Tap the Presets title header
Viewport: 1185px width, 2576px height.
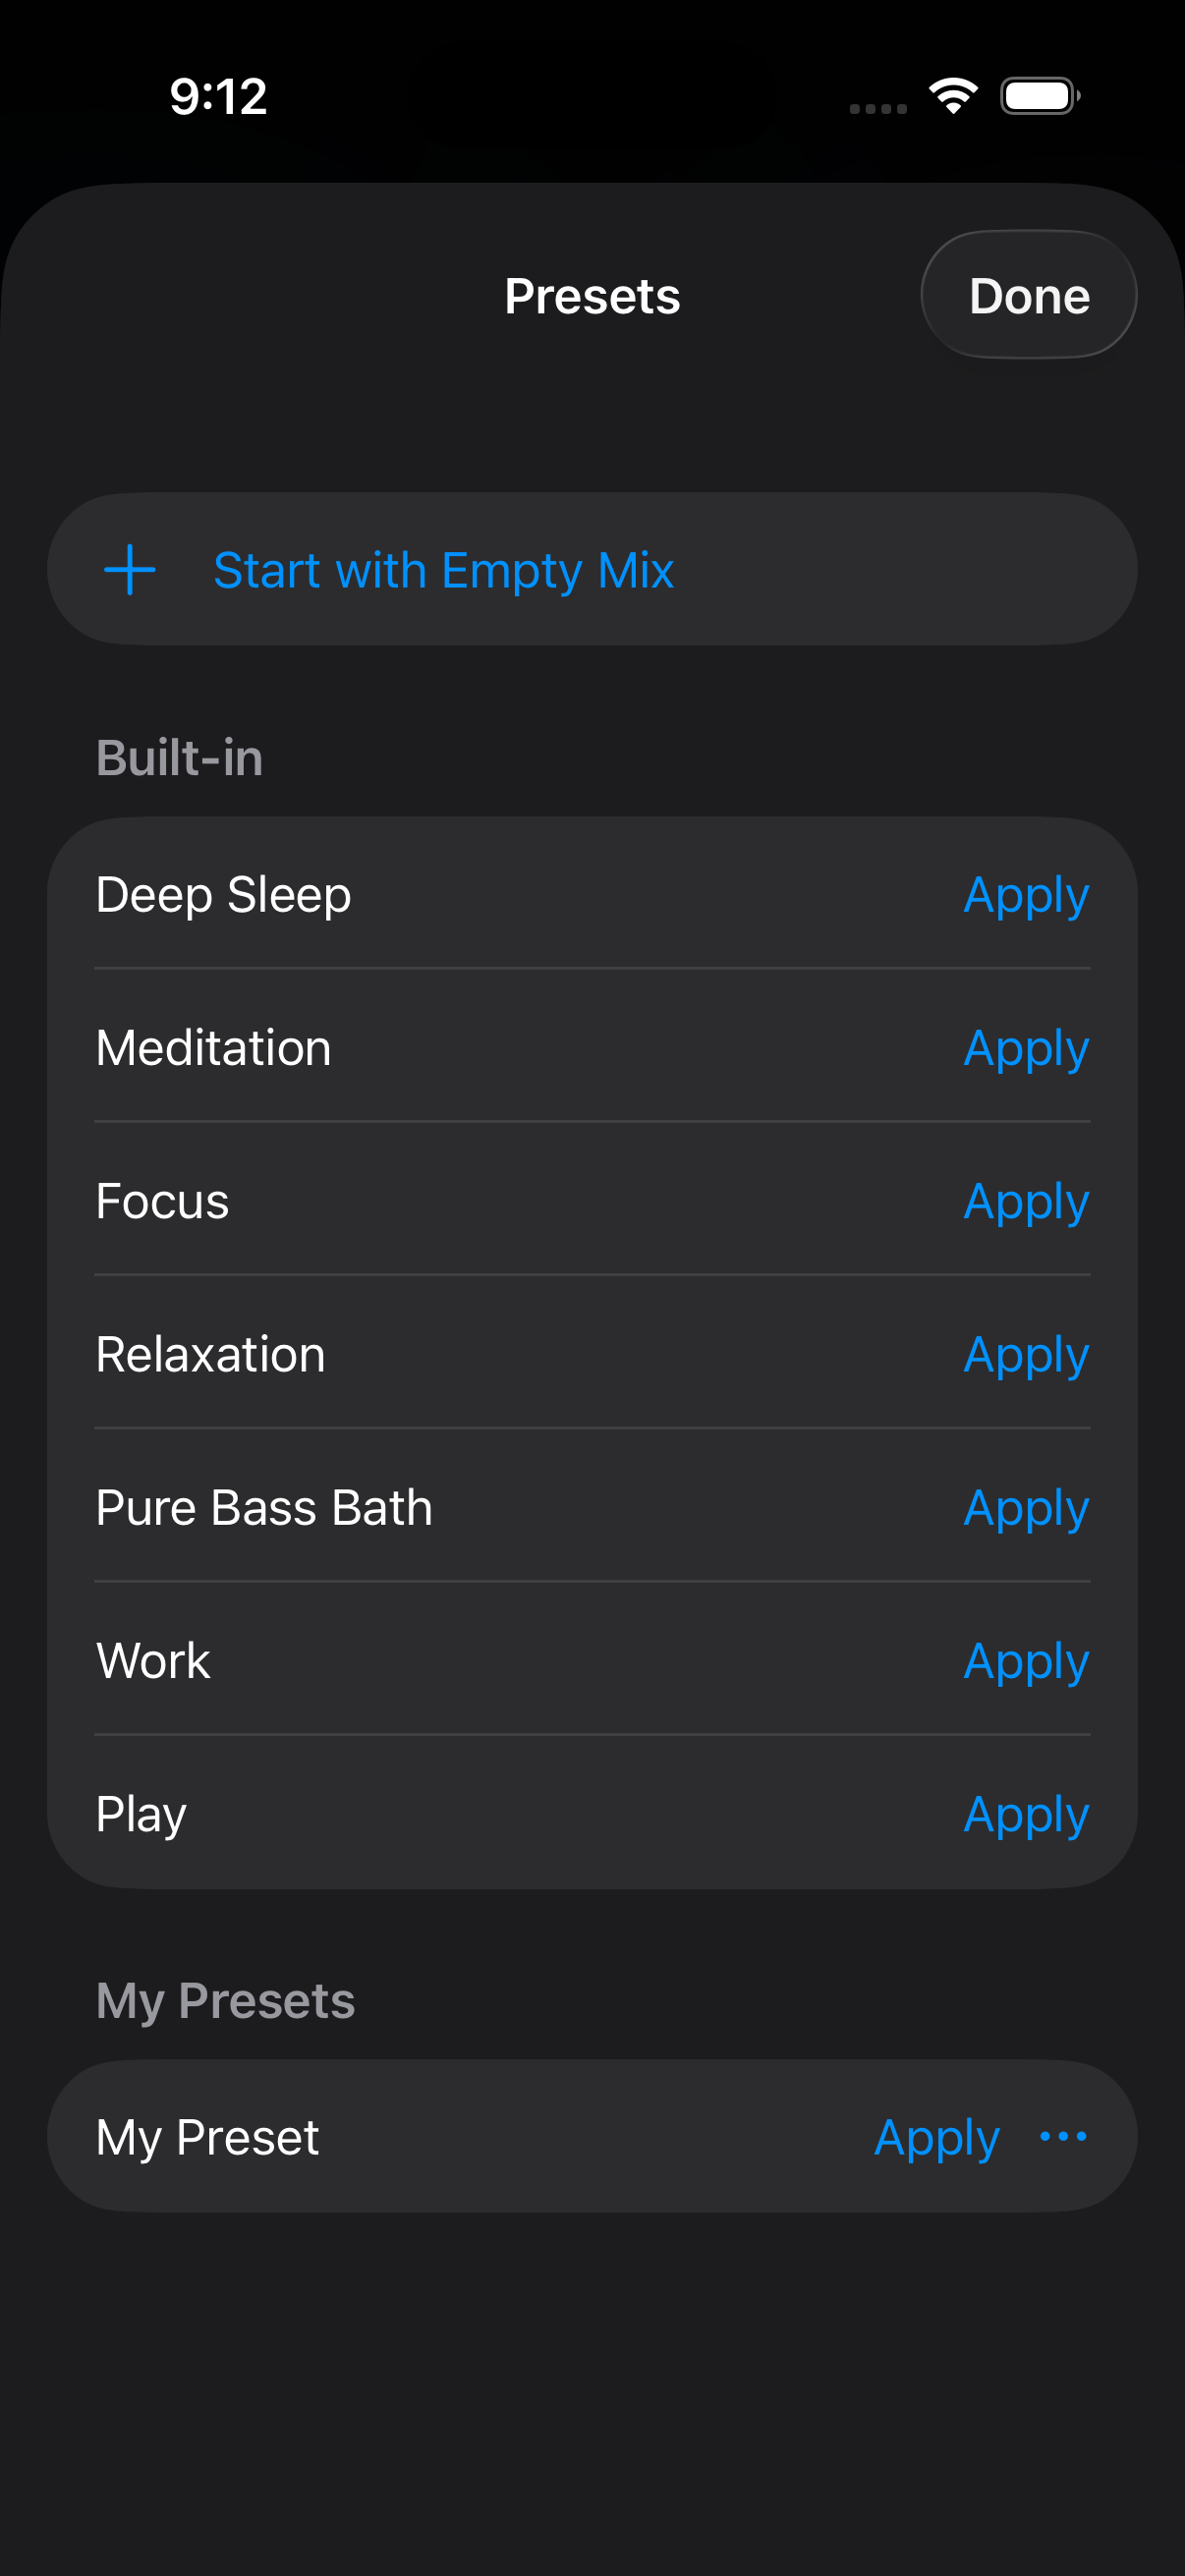pos(592,296)
